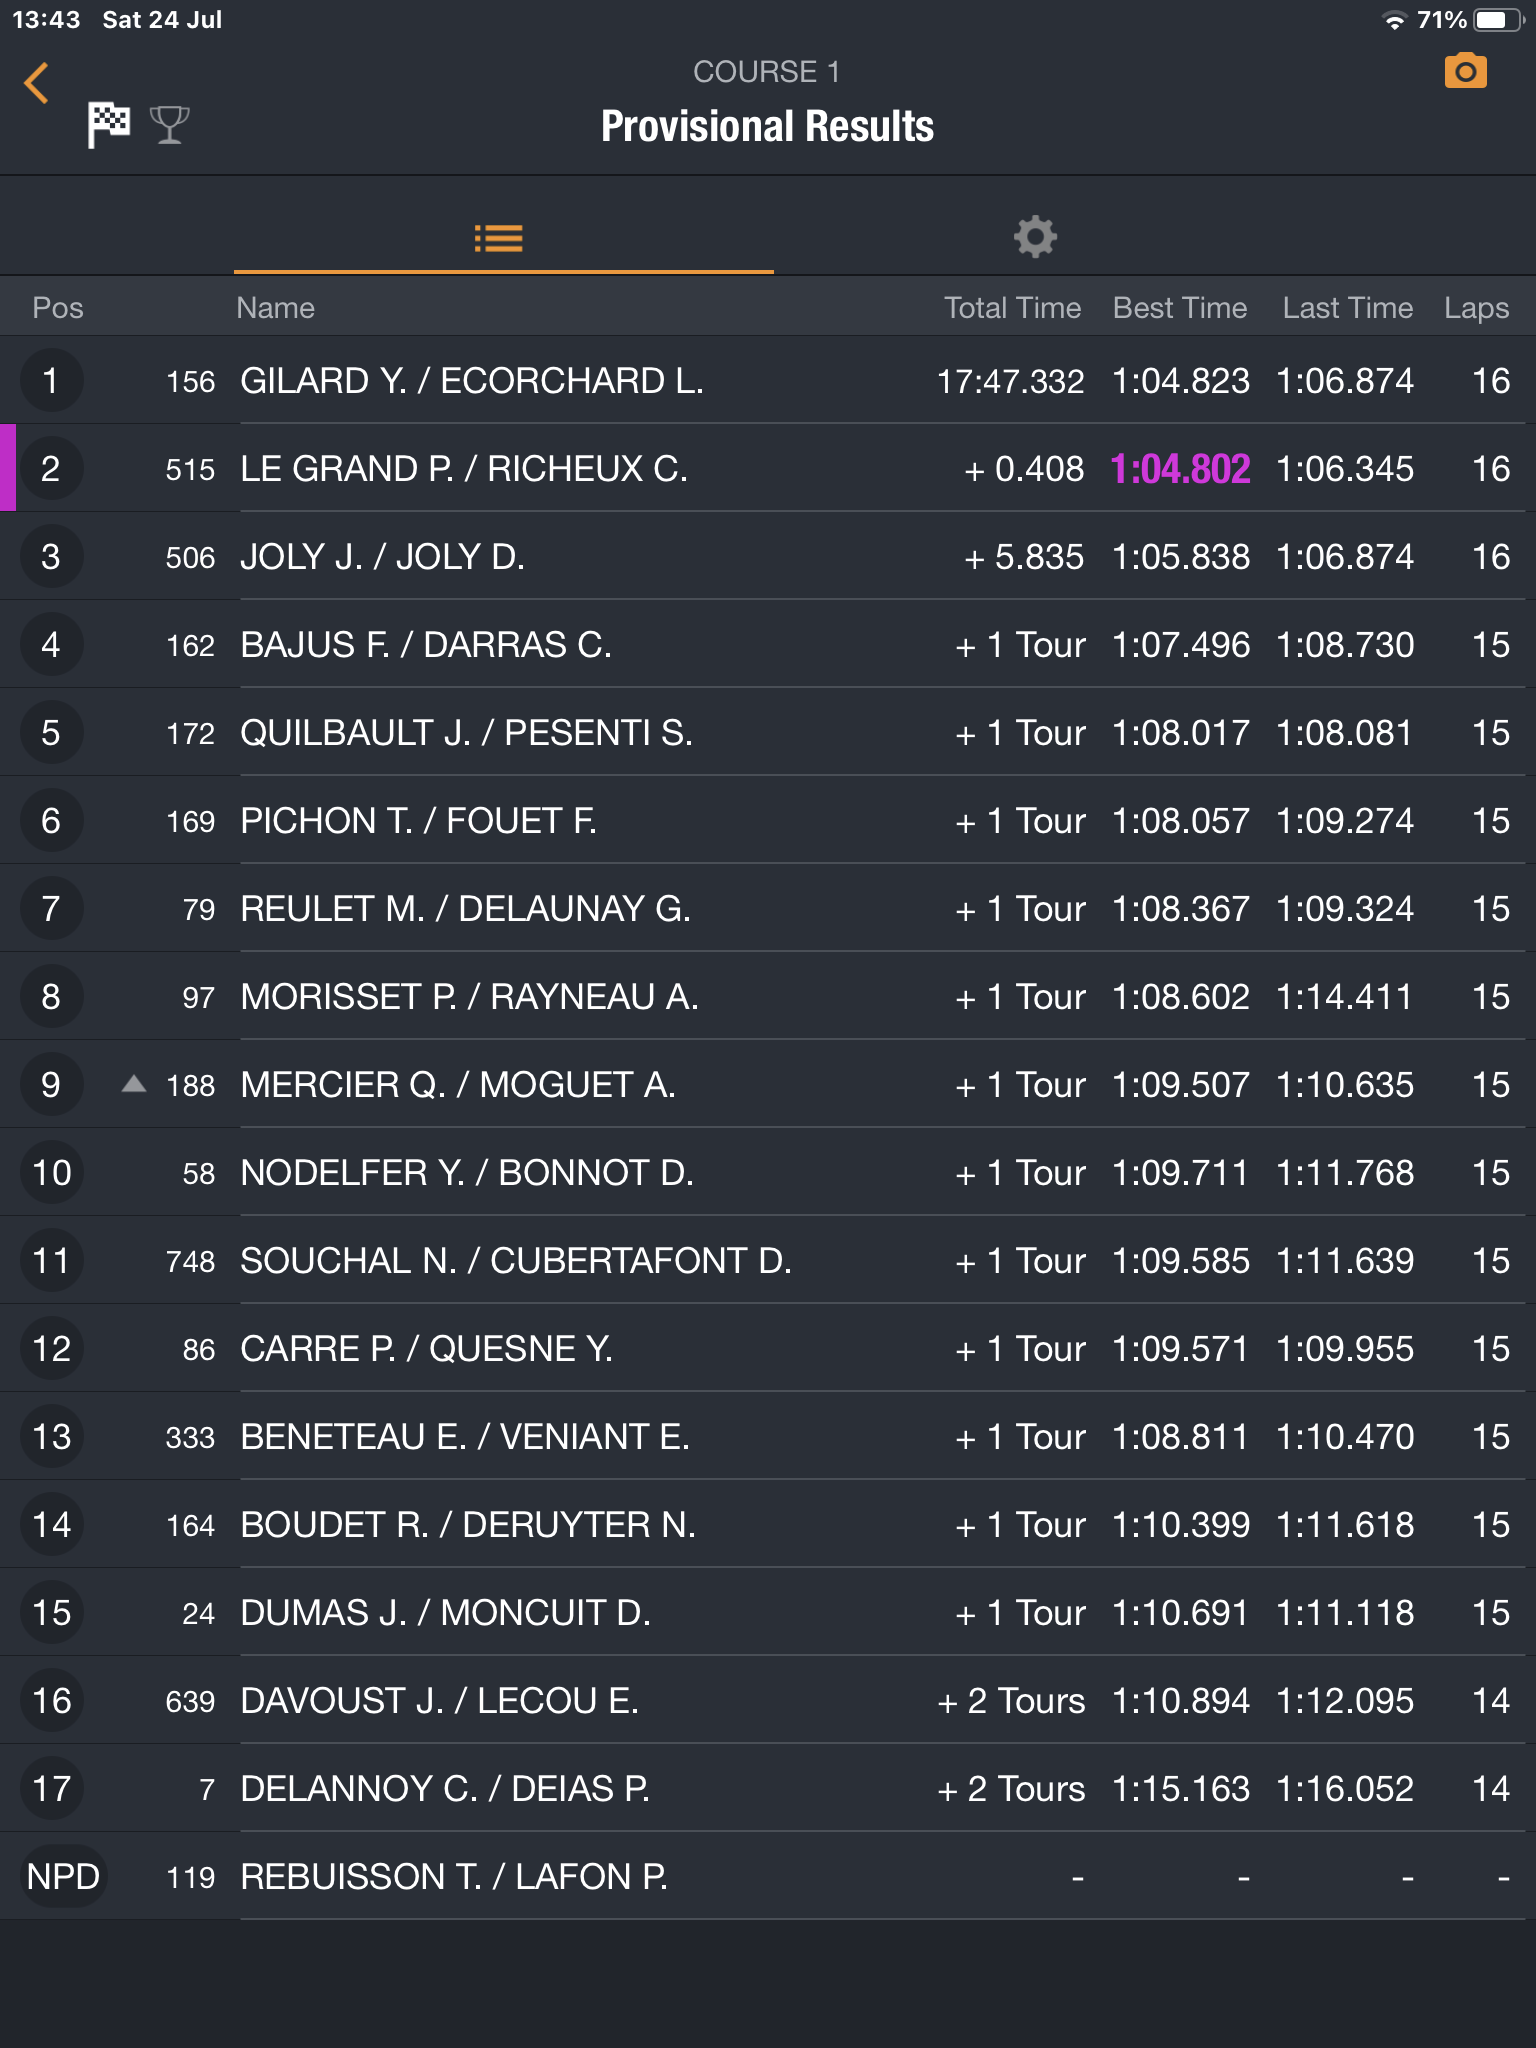Open REBUISSON T. / LAFON P. entry
This screenshot has width=1536, height=2048.
[x=768, y=1876]
